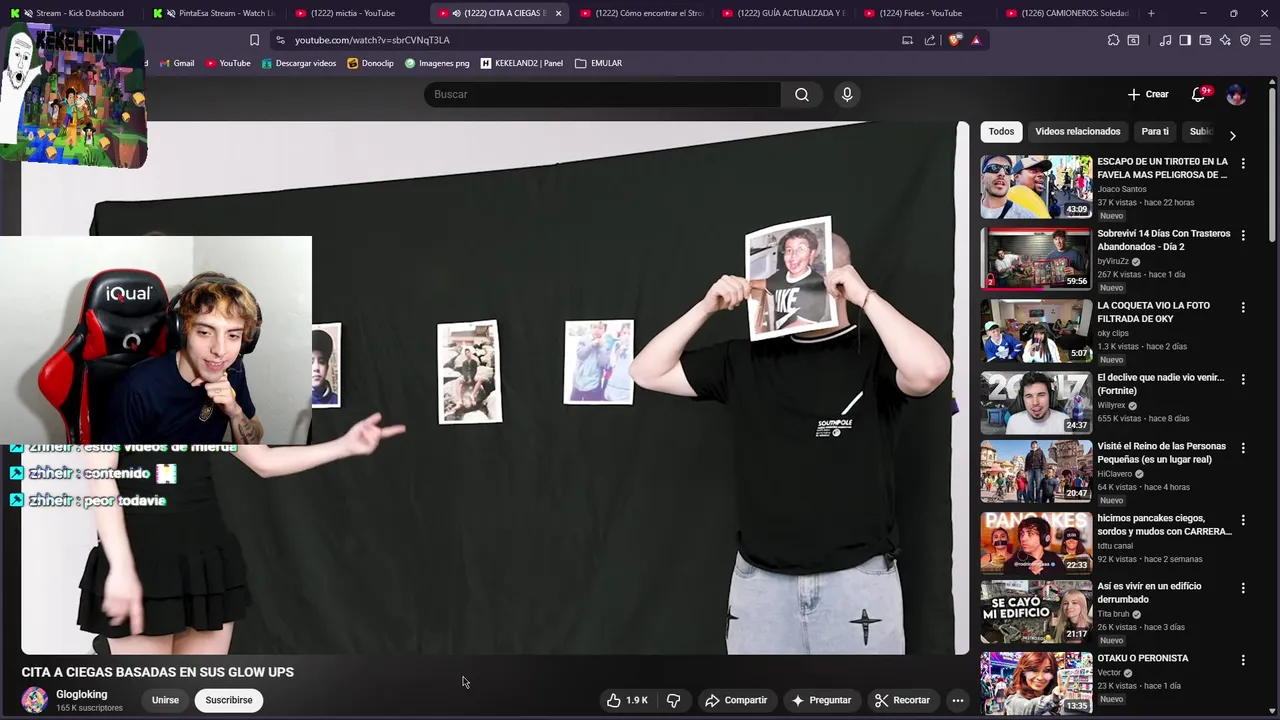Open the browser extensions puzzle icon
The height and width of the screenshot is (720, 1280).
(1113, 40)
